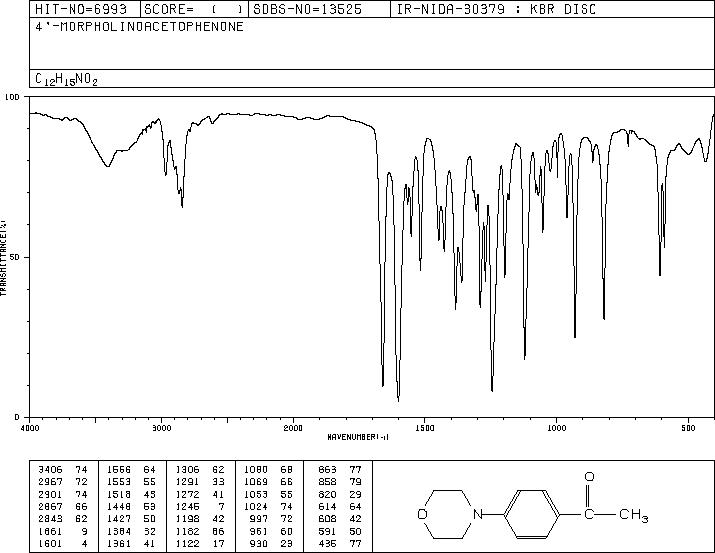Click the 2967 peak entry in the table
The width and height of the screenshot is (715, 553).
[62, 481]
